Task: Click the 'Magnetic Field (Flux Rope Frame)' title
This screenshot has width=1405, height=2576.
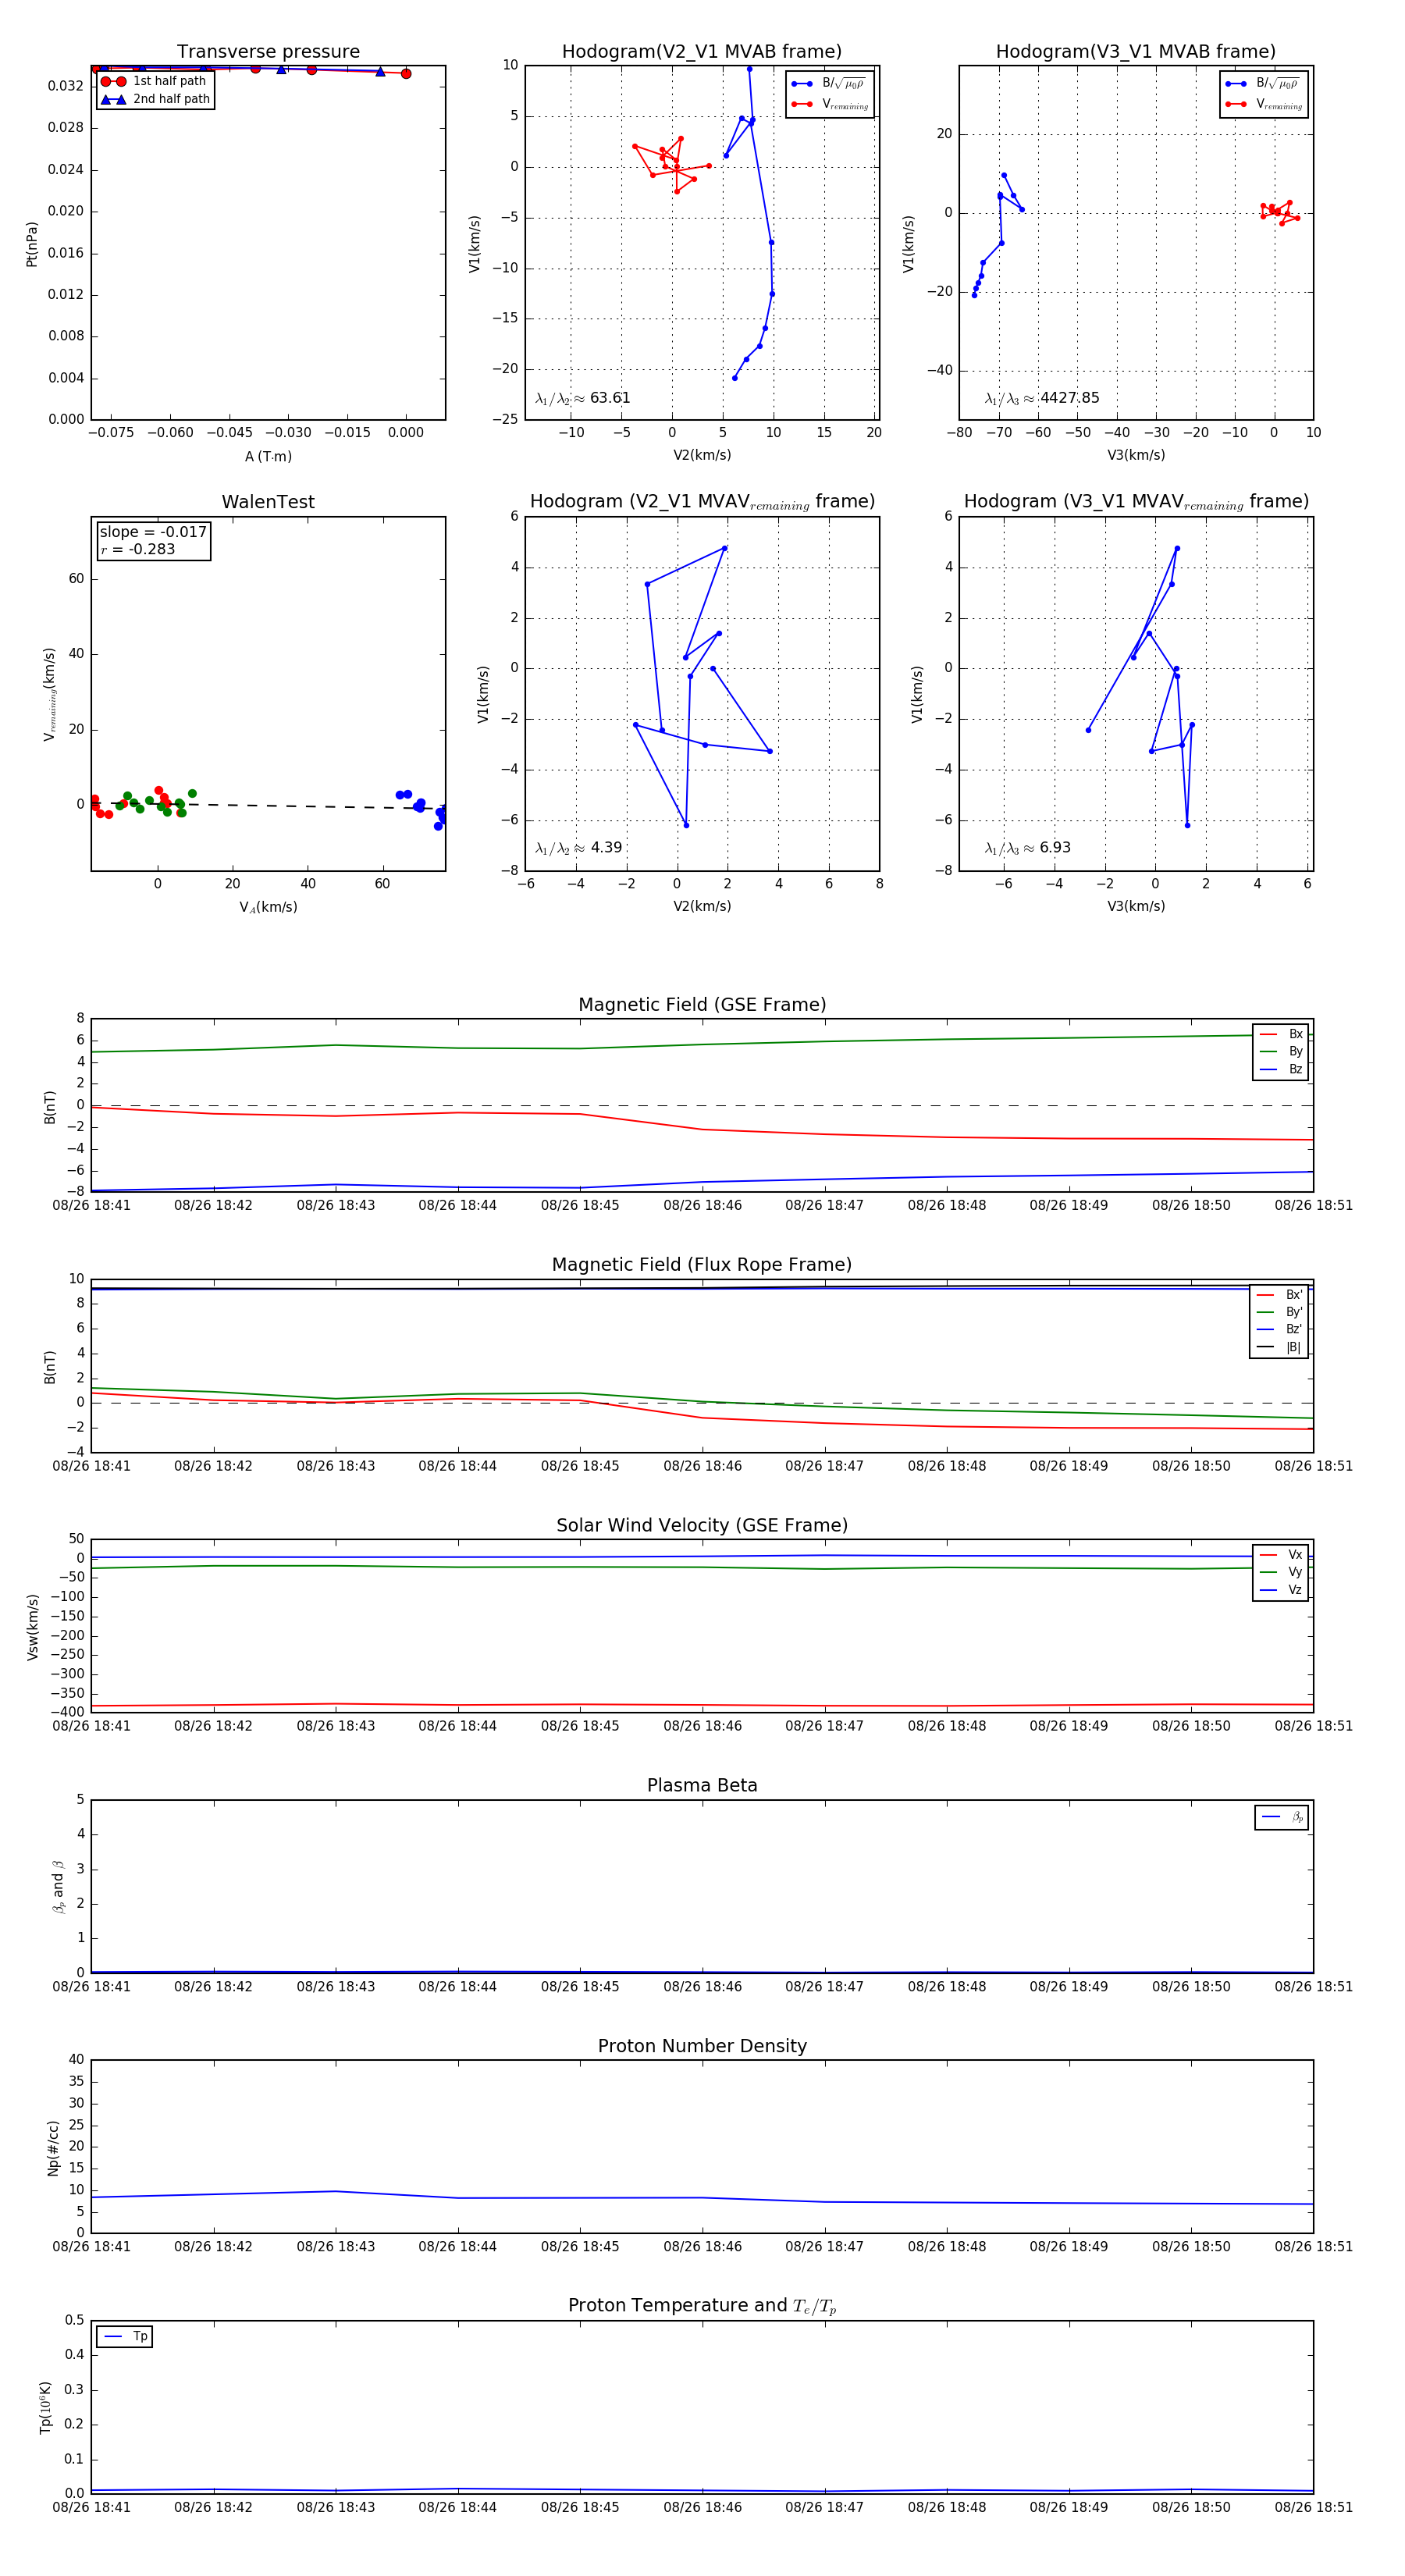Action: [x=702, y=1265]
